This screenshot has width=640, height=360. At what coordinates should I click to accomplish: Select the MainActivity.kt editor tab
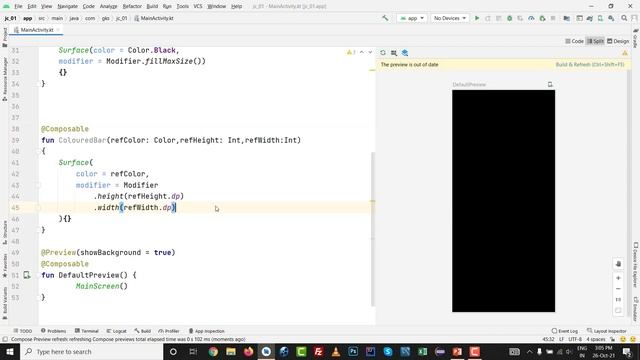36,30
